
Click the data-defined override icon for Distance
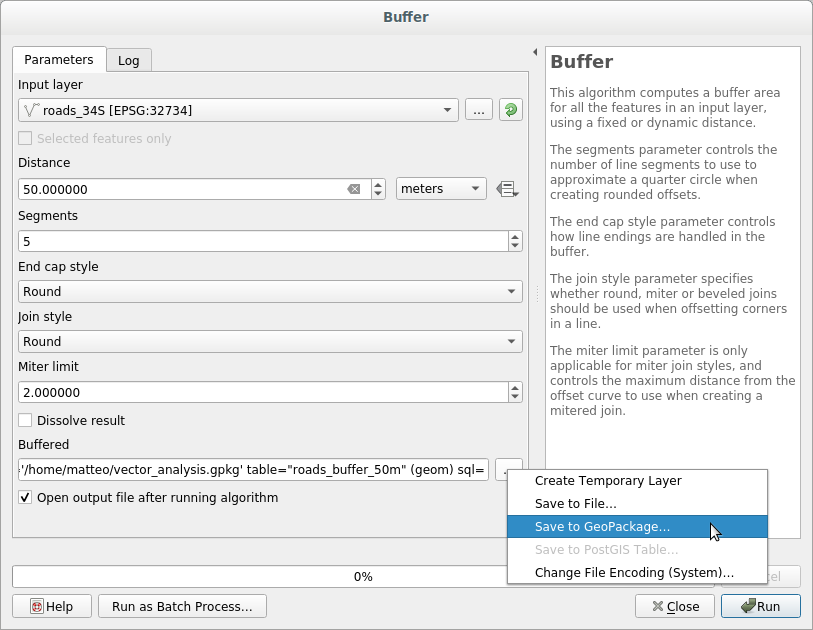click(507, 189)
